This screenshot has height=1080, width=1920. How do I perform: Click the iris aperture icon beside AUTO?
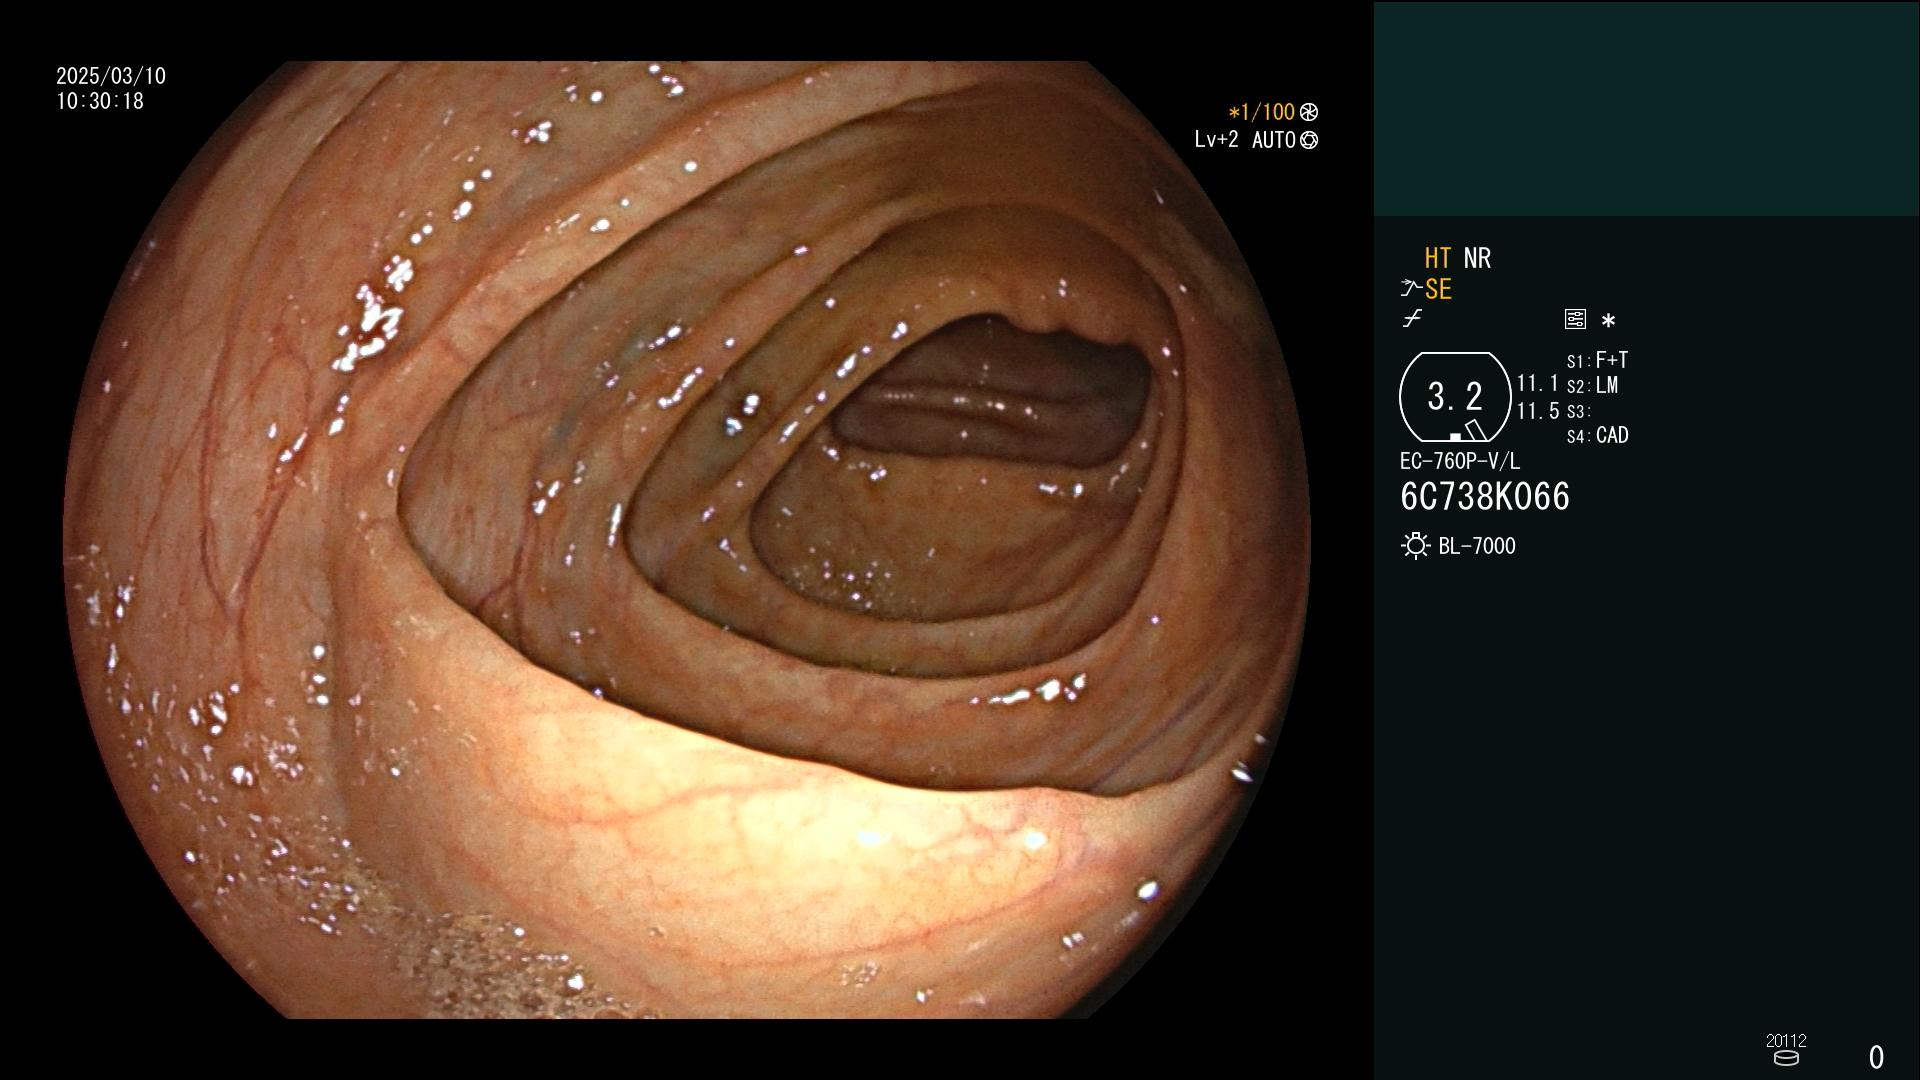click(1309, 140)
